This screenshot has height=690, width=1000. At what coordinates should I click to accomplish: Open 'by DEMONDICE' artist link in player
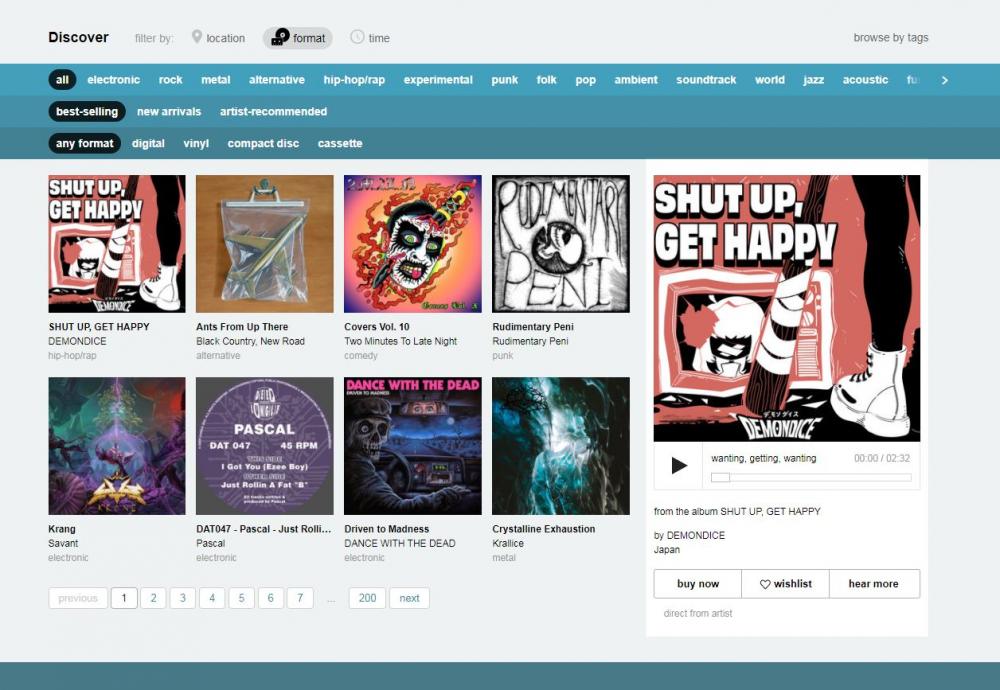click(x=689, y=535)
